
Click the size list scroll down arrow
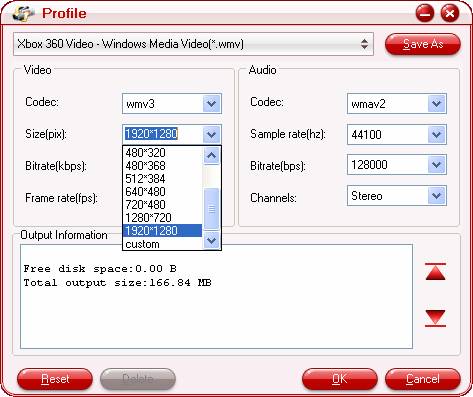[x=211, y=240]
